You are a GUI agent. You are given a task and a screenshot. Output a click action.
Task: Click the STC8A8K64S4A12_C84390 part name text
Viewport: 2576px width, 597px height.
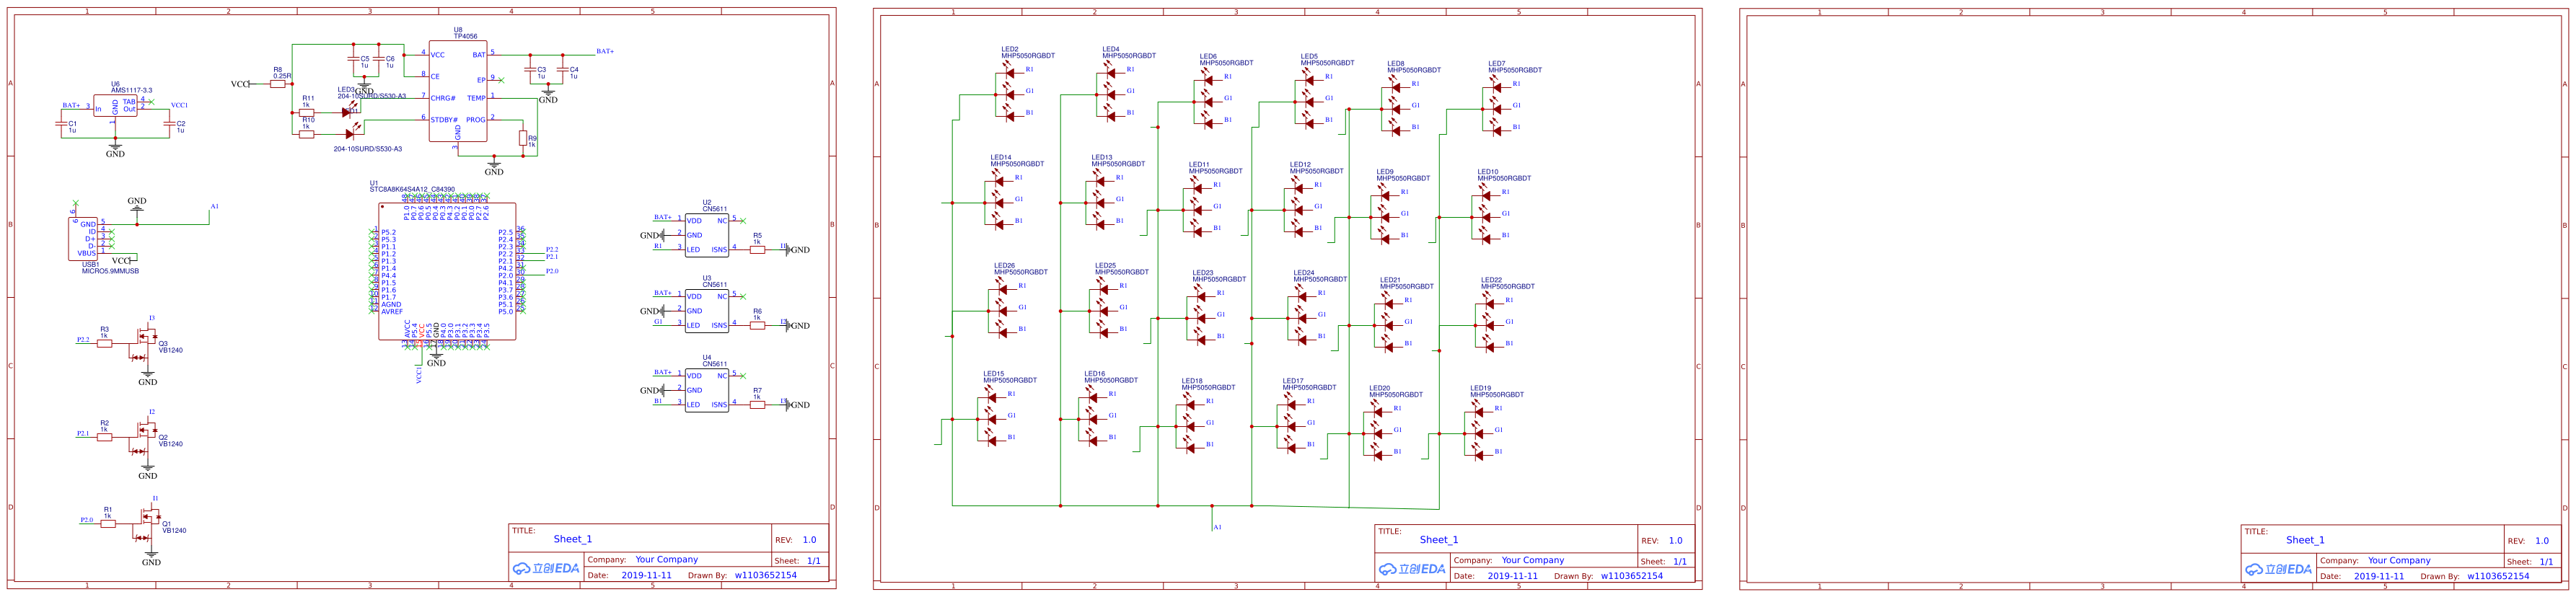(x=412, y=189)
